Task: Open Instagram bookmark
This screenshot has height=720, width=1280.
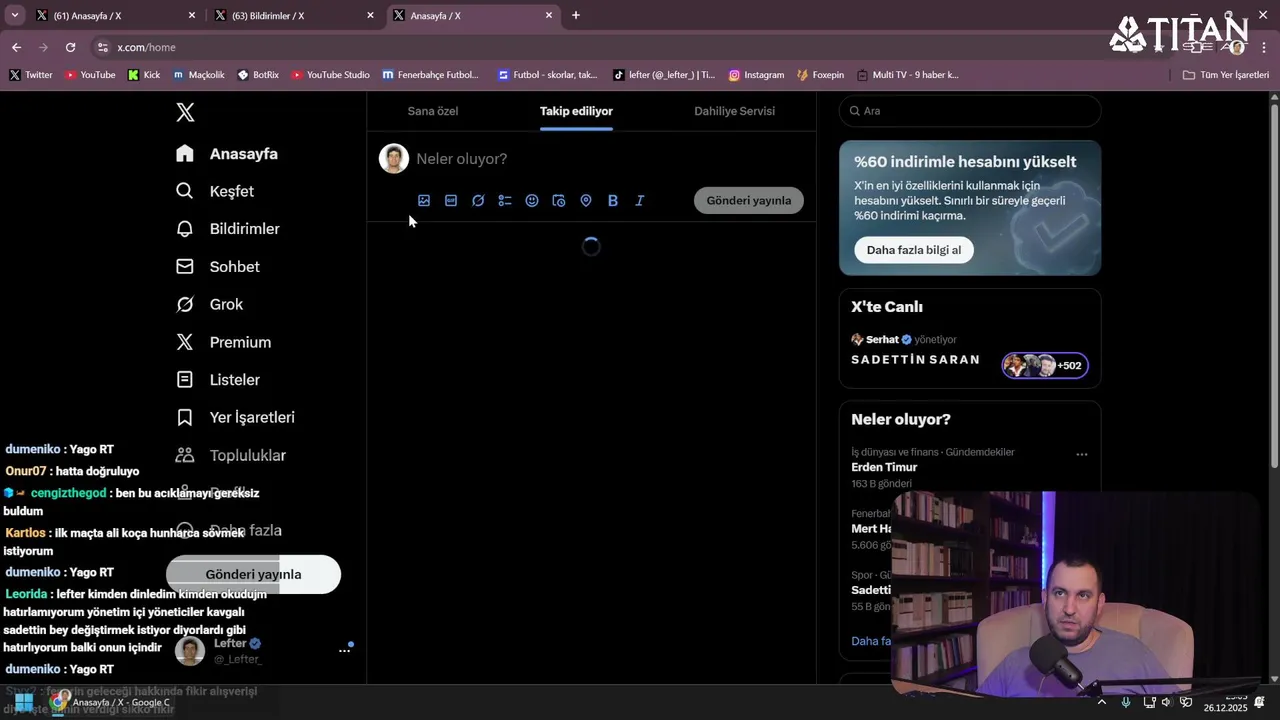Action: 756,75
